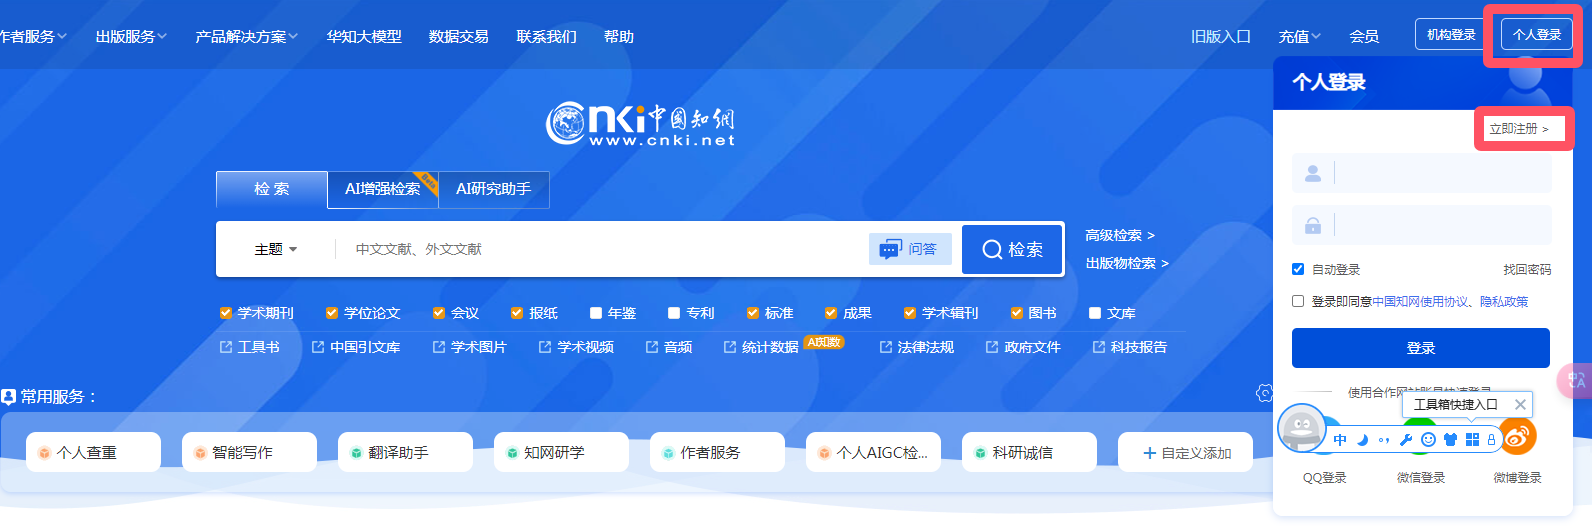The image size is (1592, 526).
Task: Click the CNKI logo
Action: [x=640, y=124]
